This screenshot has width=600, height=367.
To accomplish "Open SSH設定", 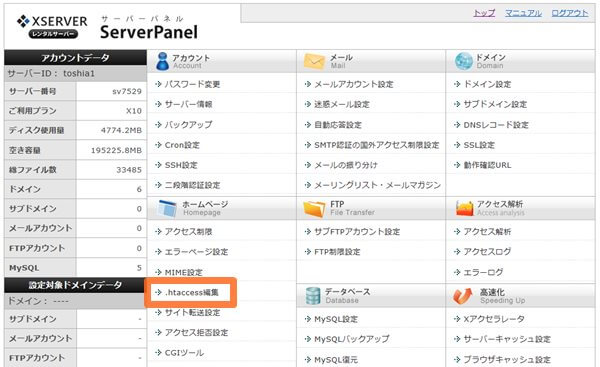I will click(x=181, y=165).
